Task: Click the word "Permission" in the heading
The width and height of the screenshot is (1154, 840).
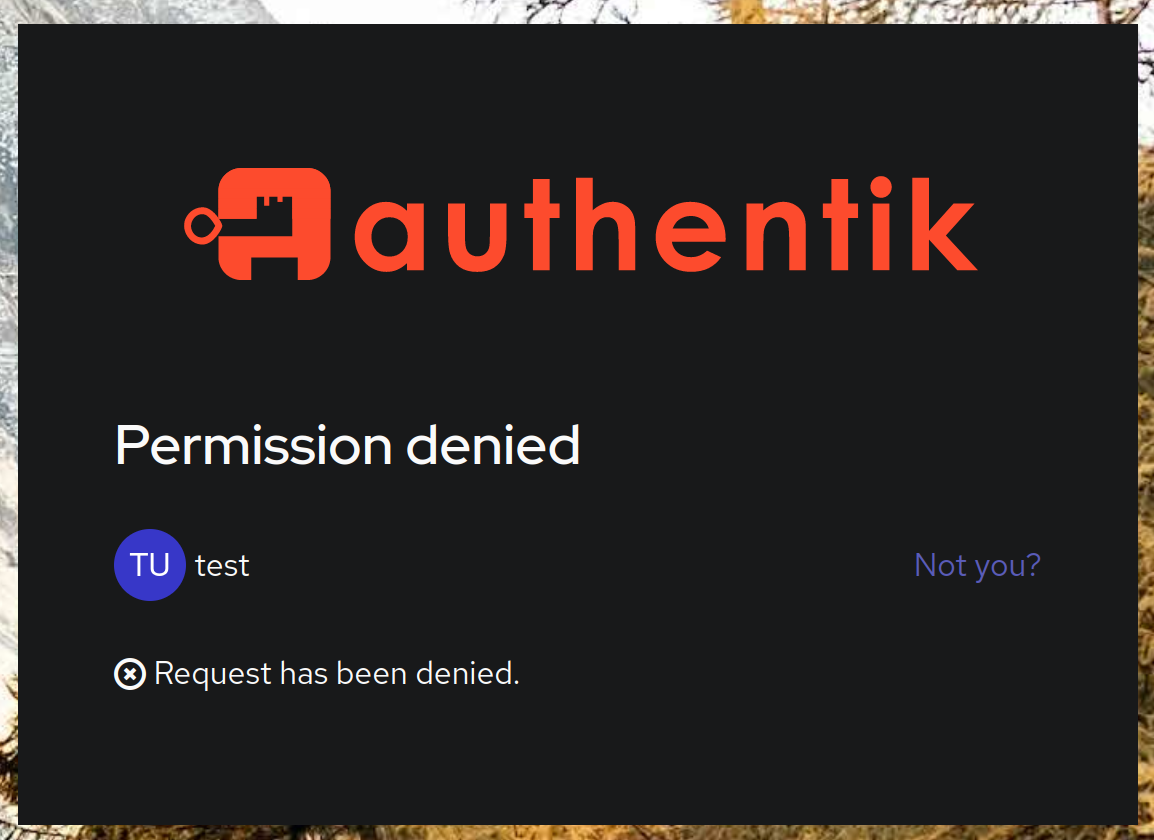Action: pos(254,446)
